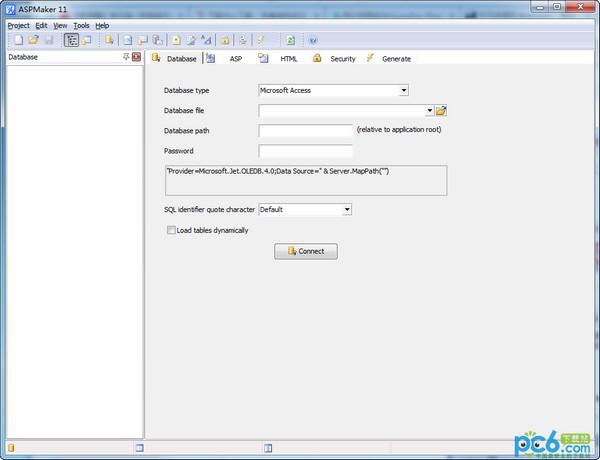Expand the Database type dropdown

(404, 90)
